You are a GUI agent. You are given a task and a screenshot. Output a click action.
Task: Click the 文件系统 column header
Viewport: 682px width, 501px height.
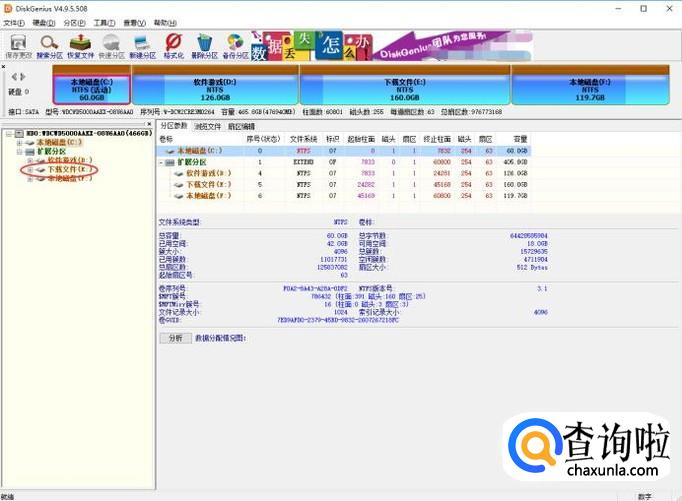point(304,139)
